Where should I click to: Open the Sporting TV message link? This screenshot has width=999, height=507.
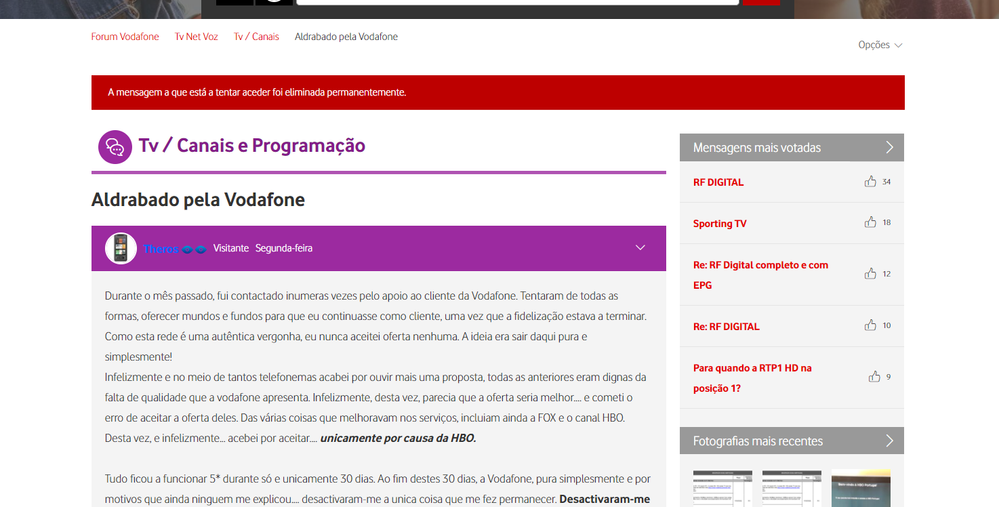tap(720, 224)
